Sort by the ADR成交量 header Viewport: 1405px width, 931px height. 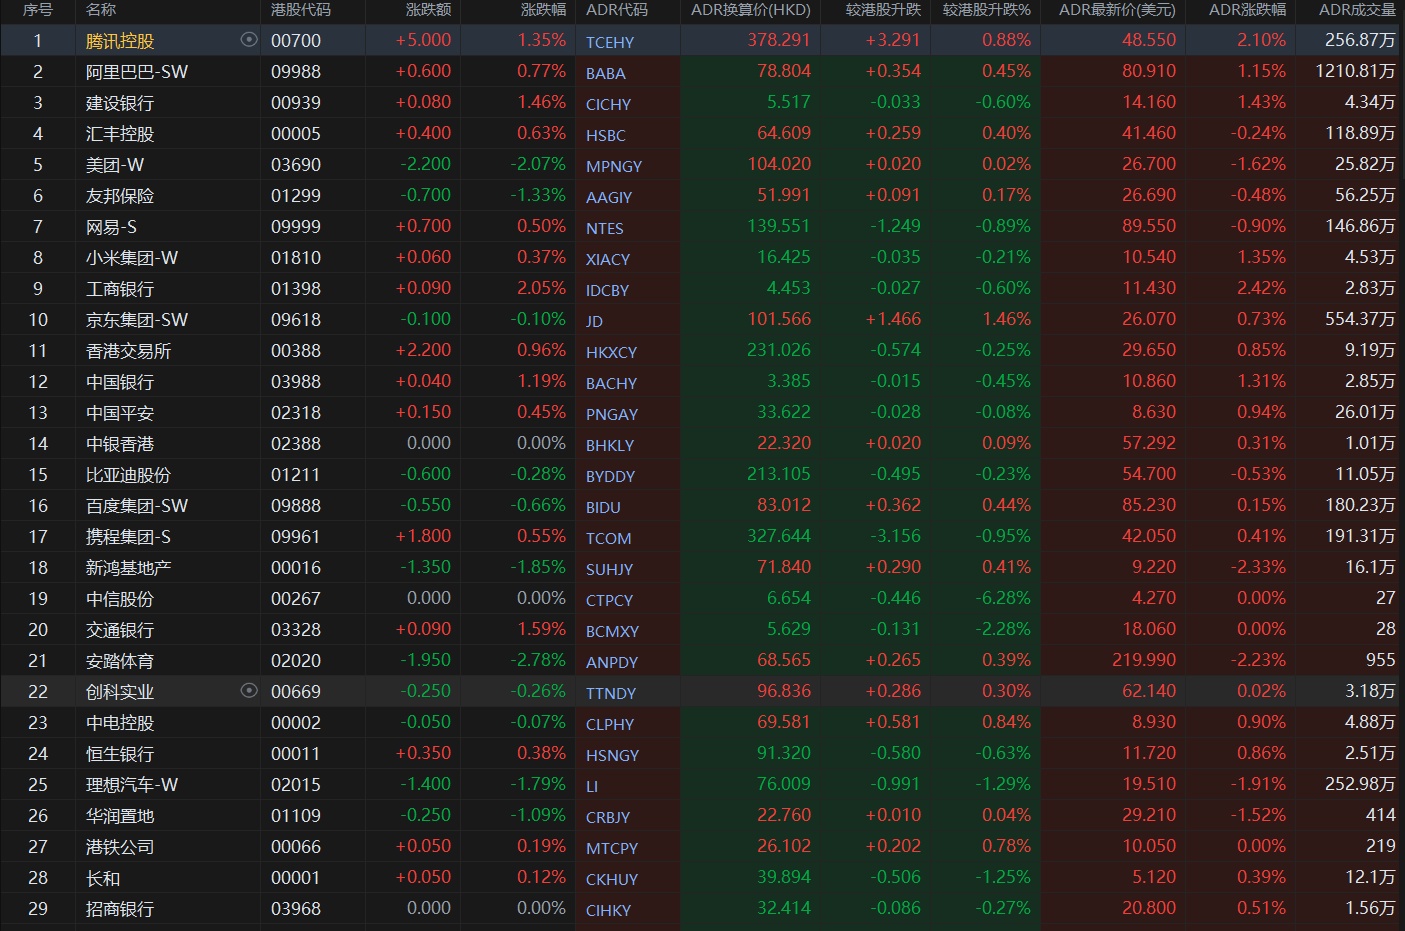[1357, 10]
